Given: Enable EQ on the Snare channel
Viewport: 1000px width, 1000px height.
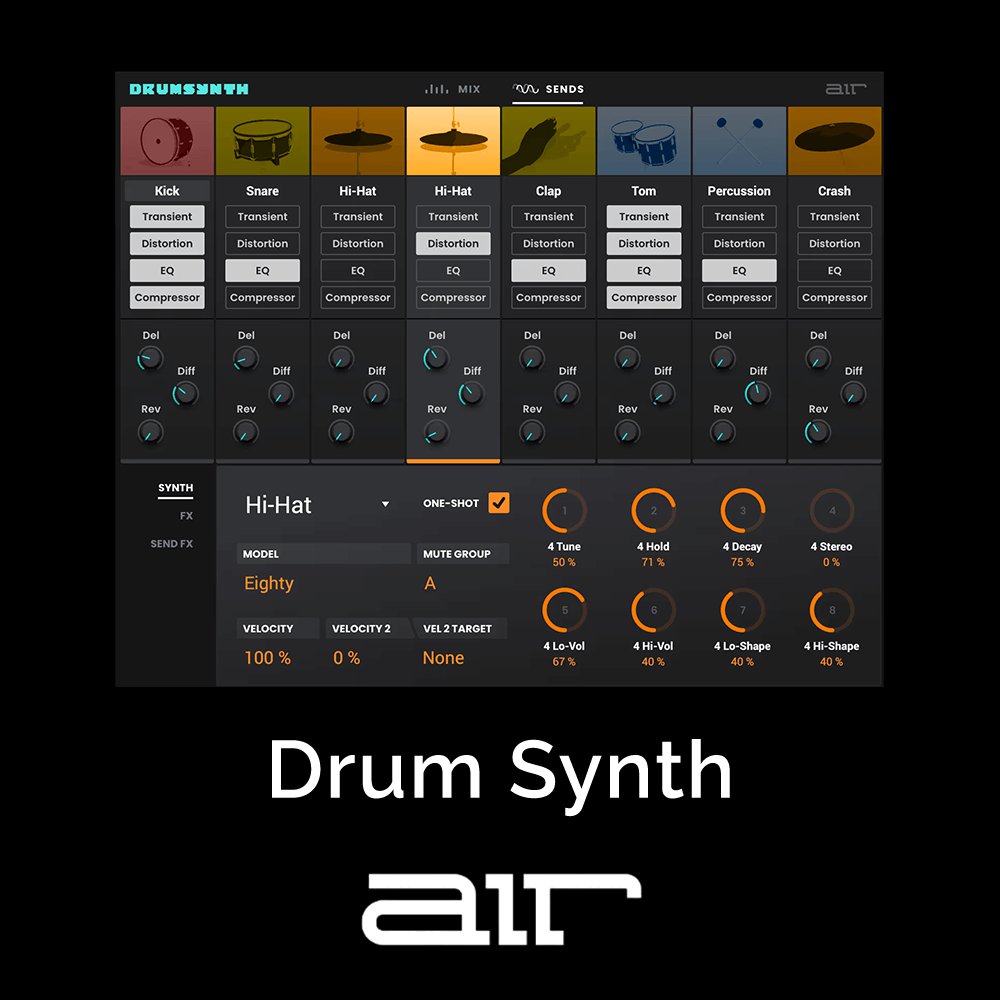Looking at the screenshot, I should (262, 270).
